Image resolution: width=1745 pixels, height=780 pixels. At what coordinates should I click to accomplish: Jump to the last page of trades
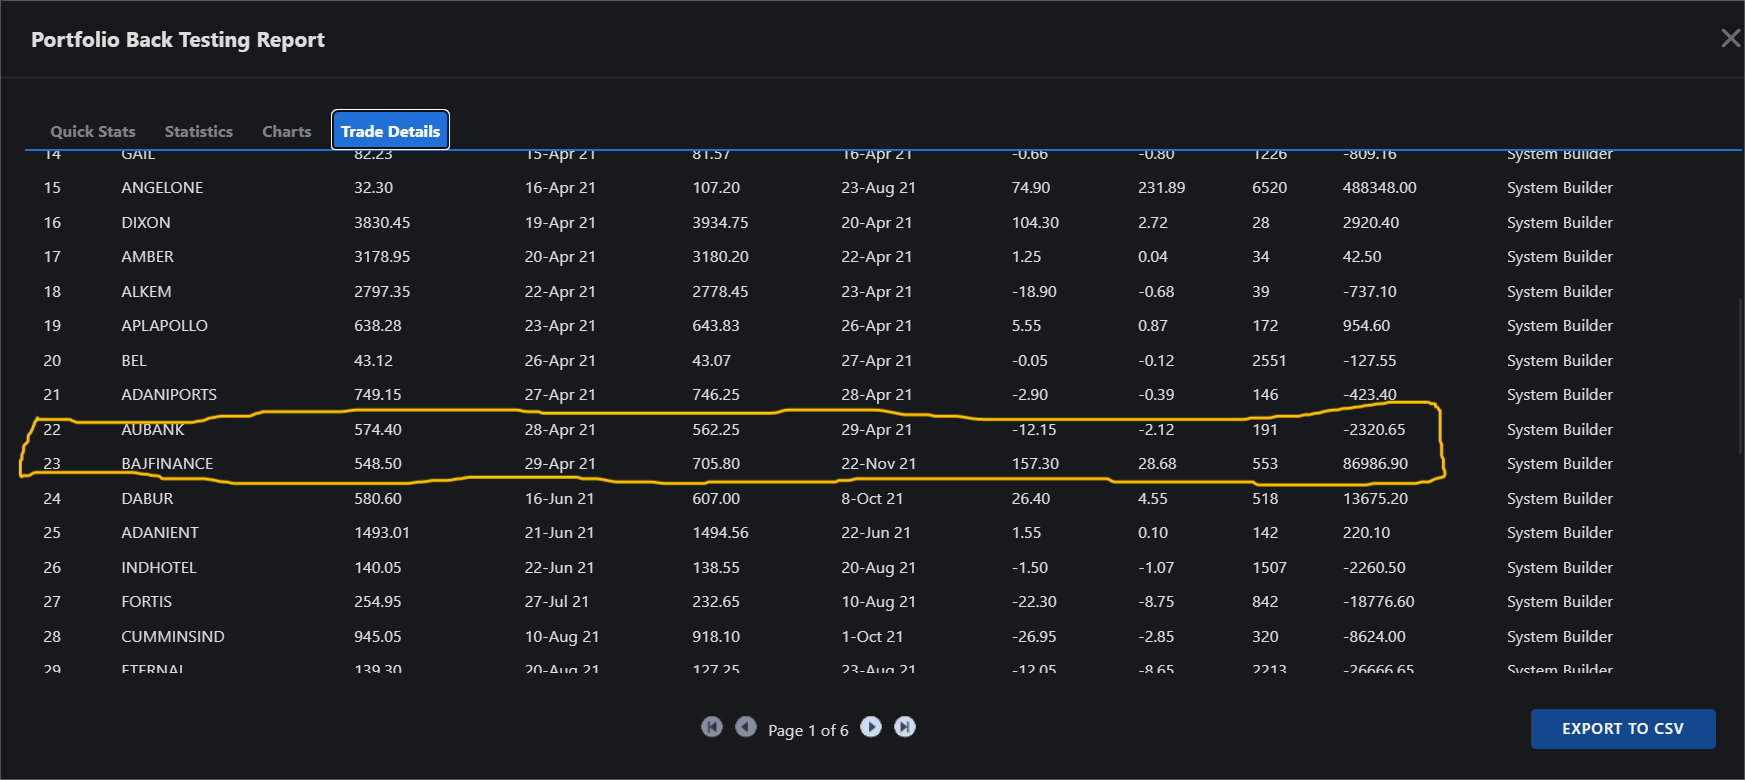[x=905, y=727]
